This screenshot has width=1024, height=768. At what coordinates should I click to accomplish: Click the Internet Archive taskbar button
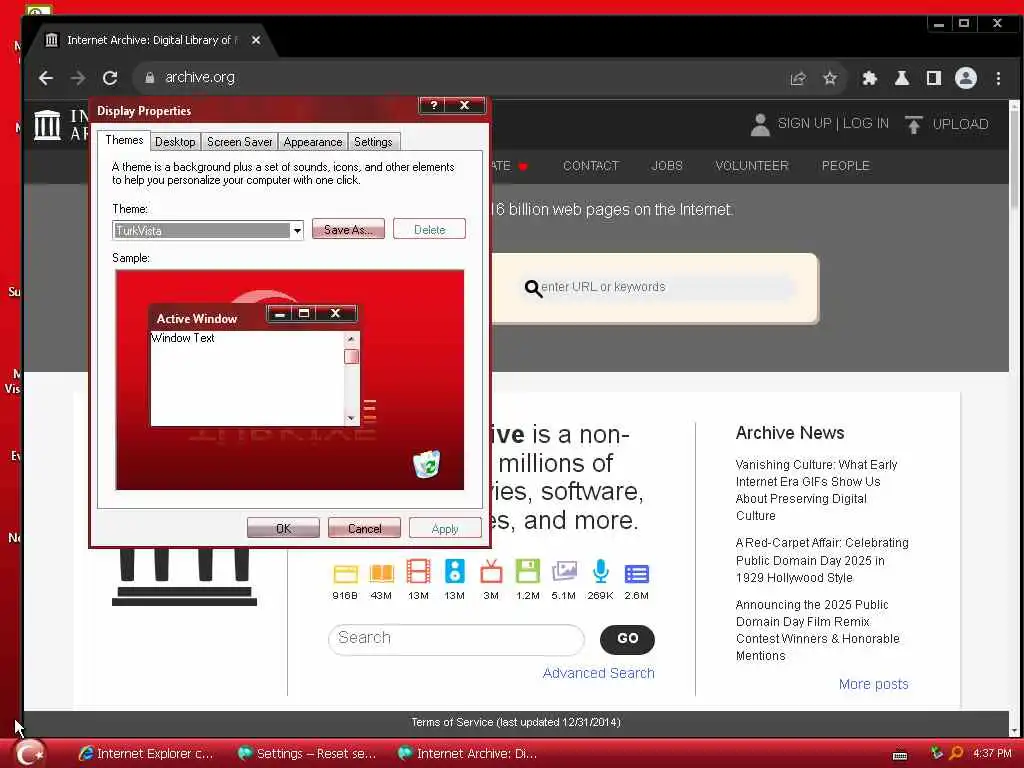(468, 754)
